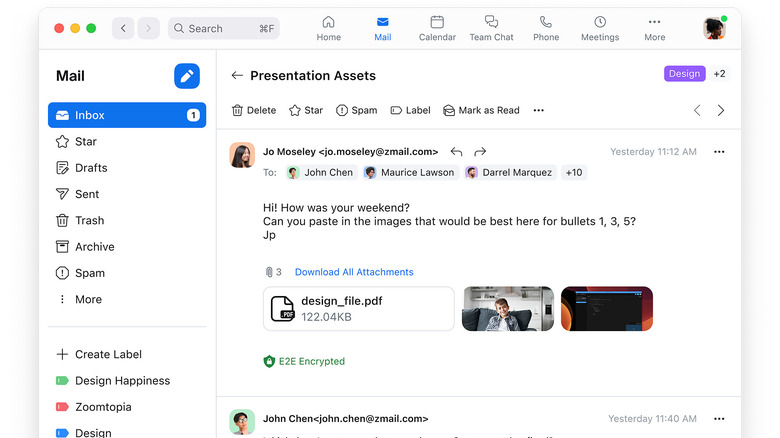Create Label in the sidebar
Image resolution: width=780 pixels, height=438 pixels.
click(x=108, y=354)
